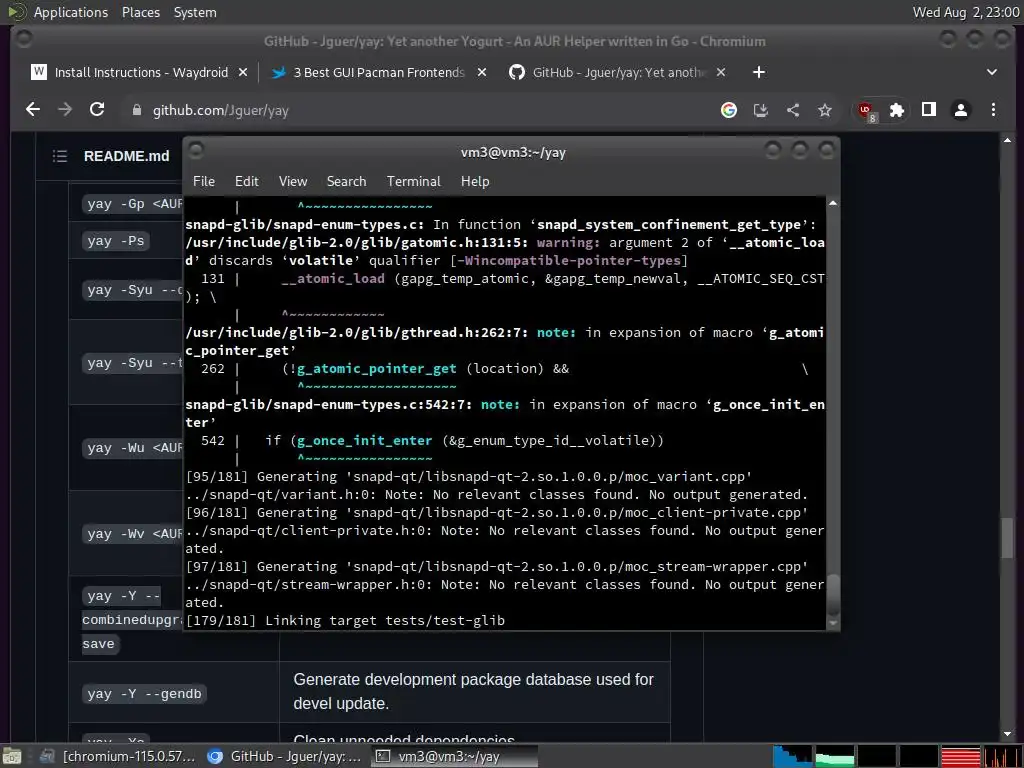1024x768 pixels.
Task: Click browser page scroll-up arrow
Action: click(1006, 140)
